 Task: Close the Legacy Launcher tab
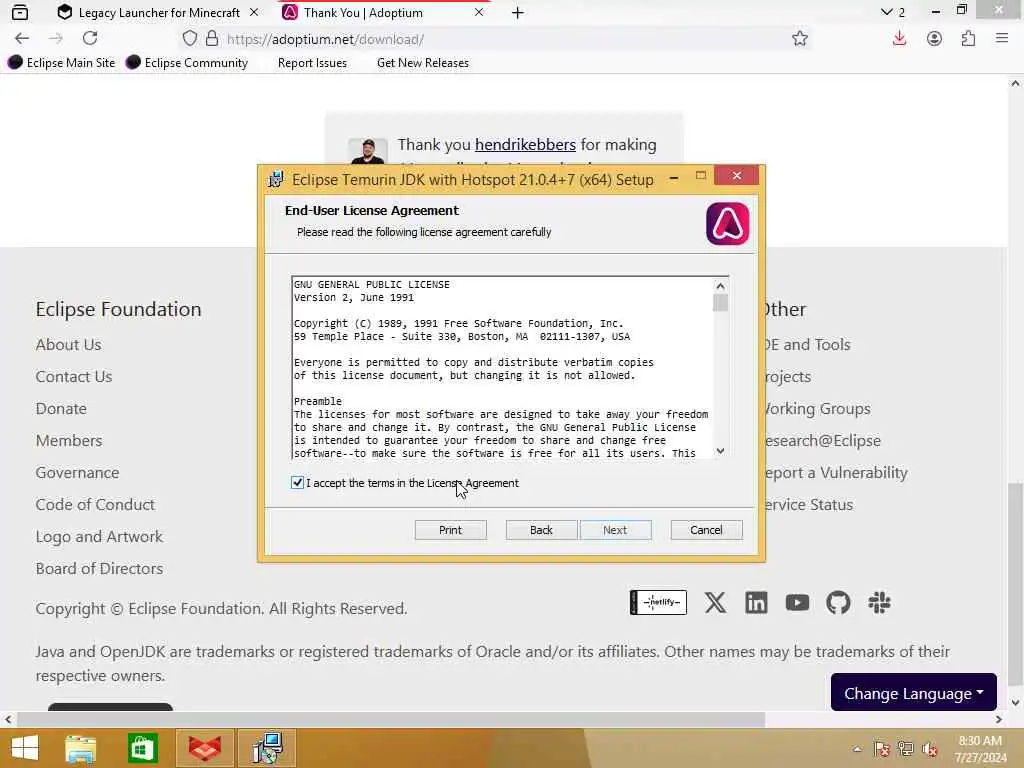254,12
